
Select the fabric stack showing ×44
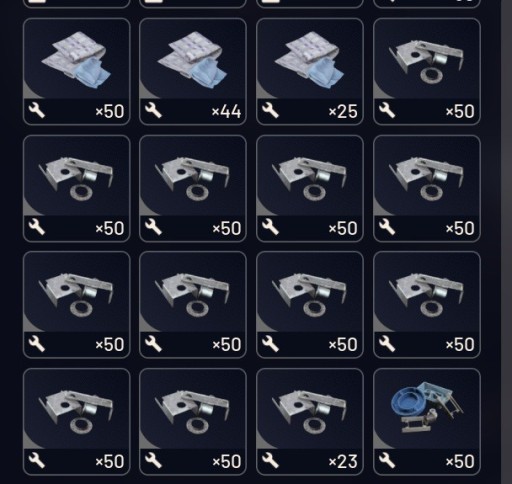(193, 72)
